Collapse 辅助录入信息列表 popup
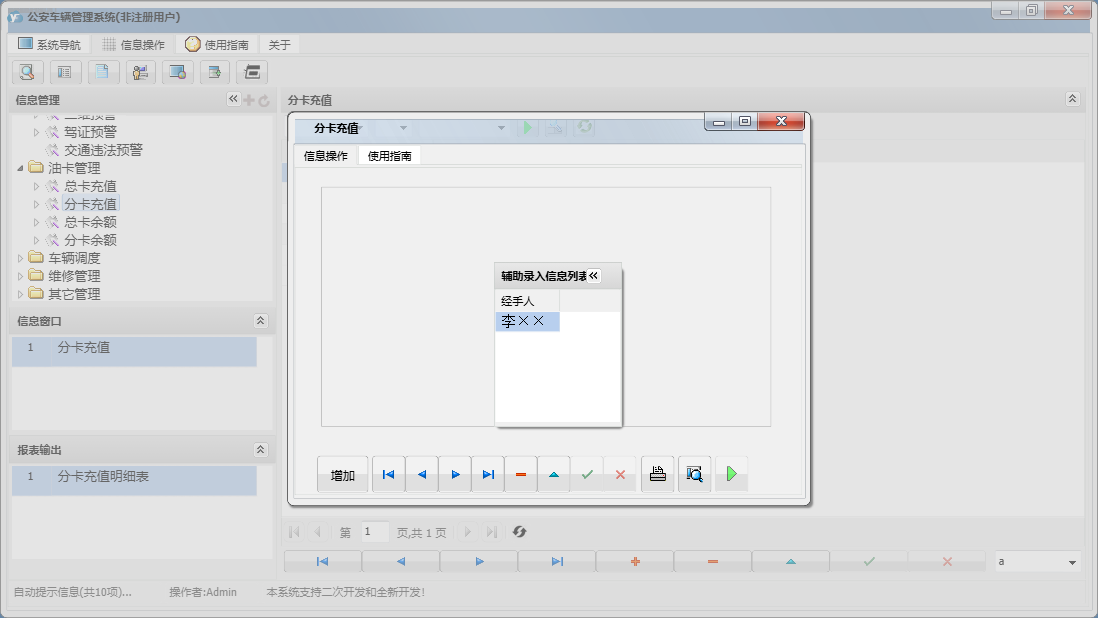Viewport: 1098px width, 618px height. tap(593, 276)
